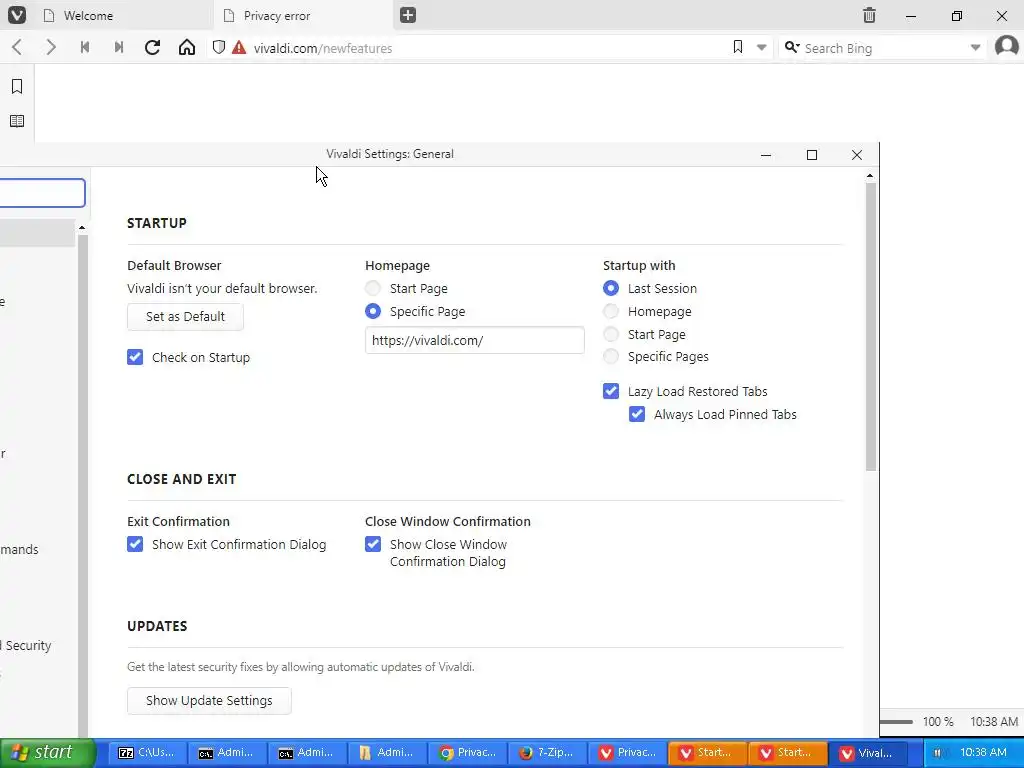Open the tracker blocker shield icon
The image size is (1024, 768).
(219, 47)
